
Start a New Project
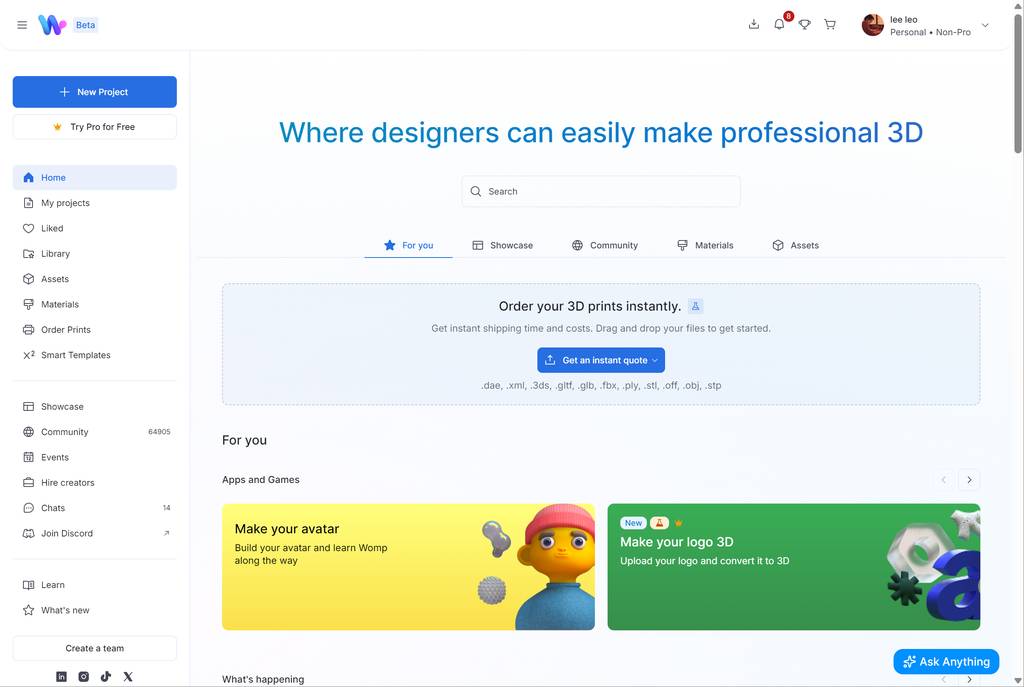point(94,92)
